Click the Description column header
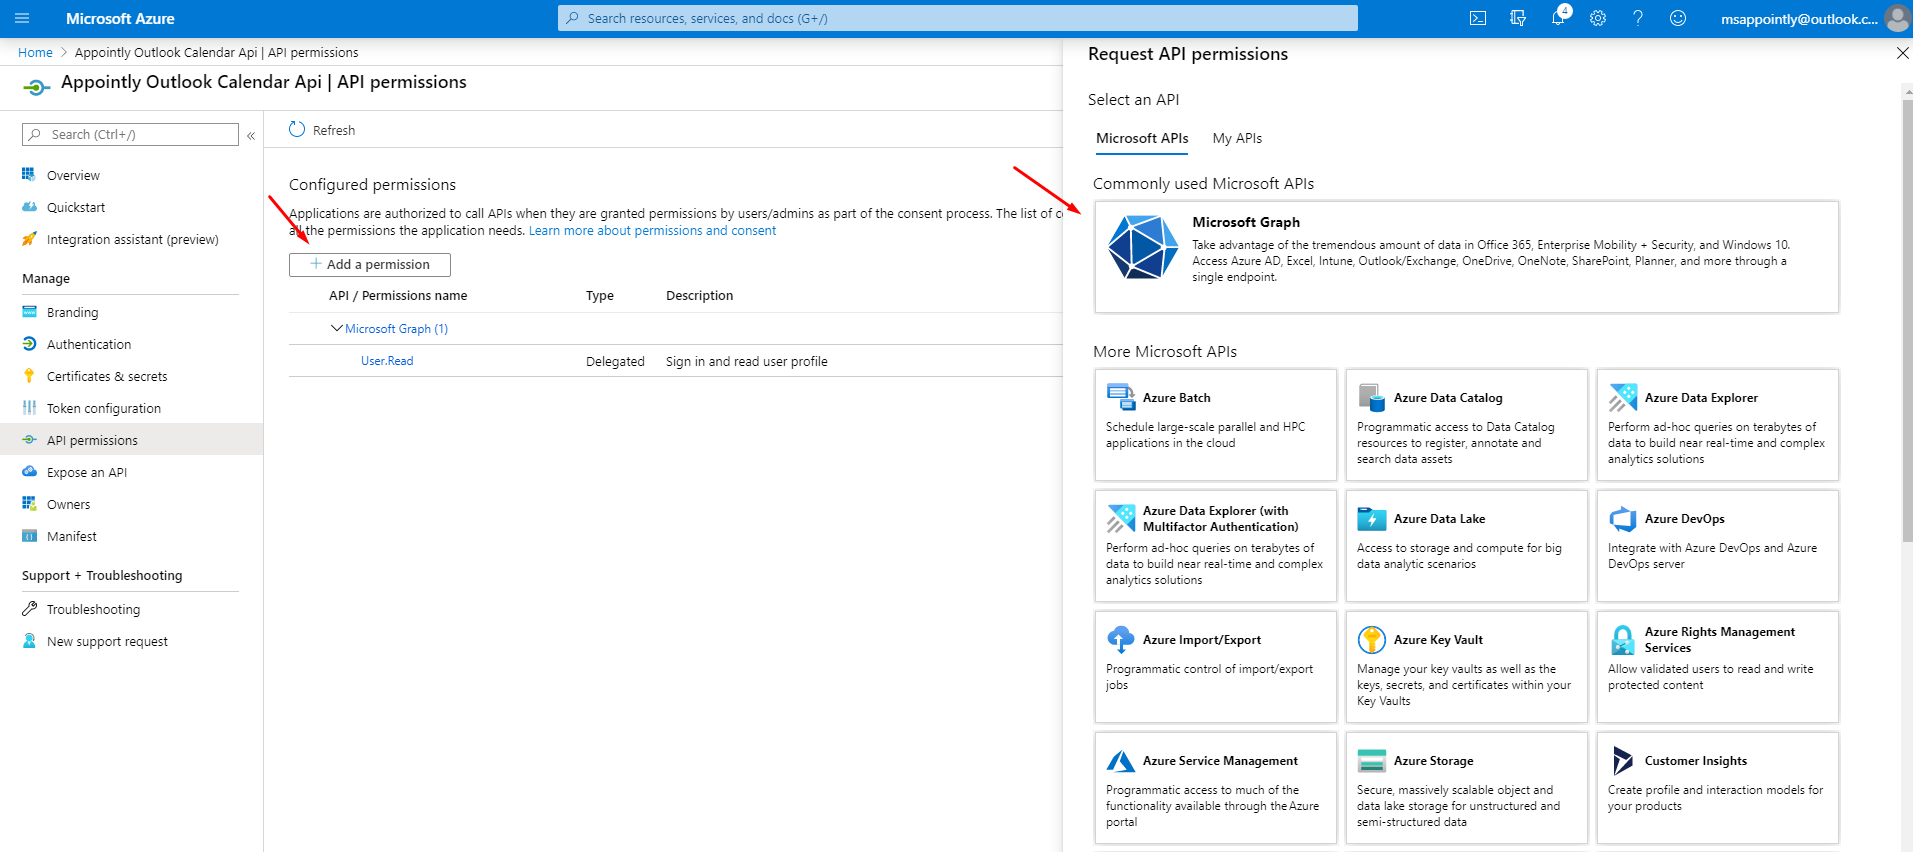 tap(700, 295)
